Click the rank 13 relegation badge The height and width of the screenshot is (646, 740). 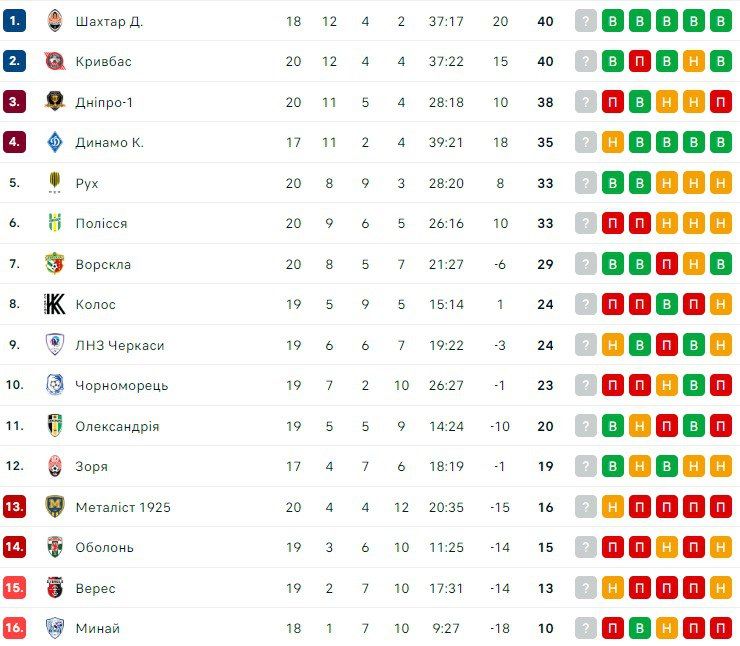click(15, 507)
